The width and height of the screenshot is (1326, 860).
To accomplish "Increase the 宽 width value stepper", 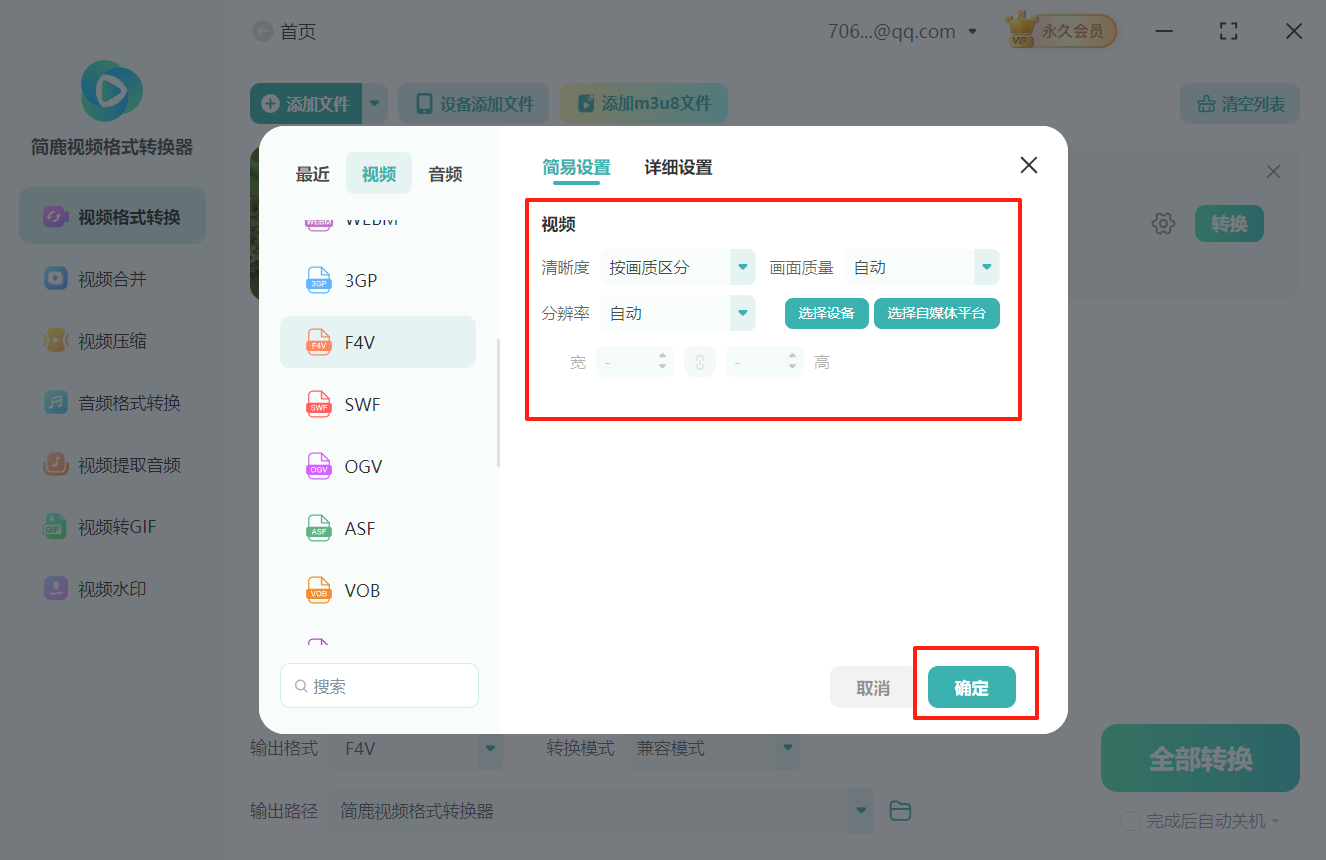I will (x=660, y=357).
